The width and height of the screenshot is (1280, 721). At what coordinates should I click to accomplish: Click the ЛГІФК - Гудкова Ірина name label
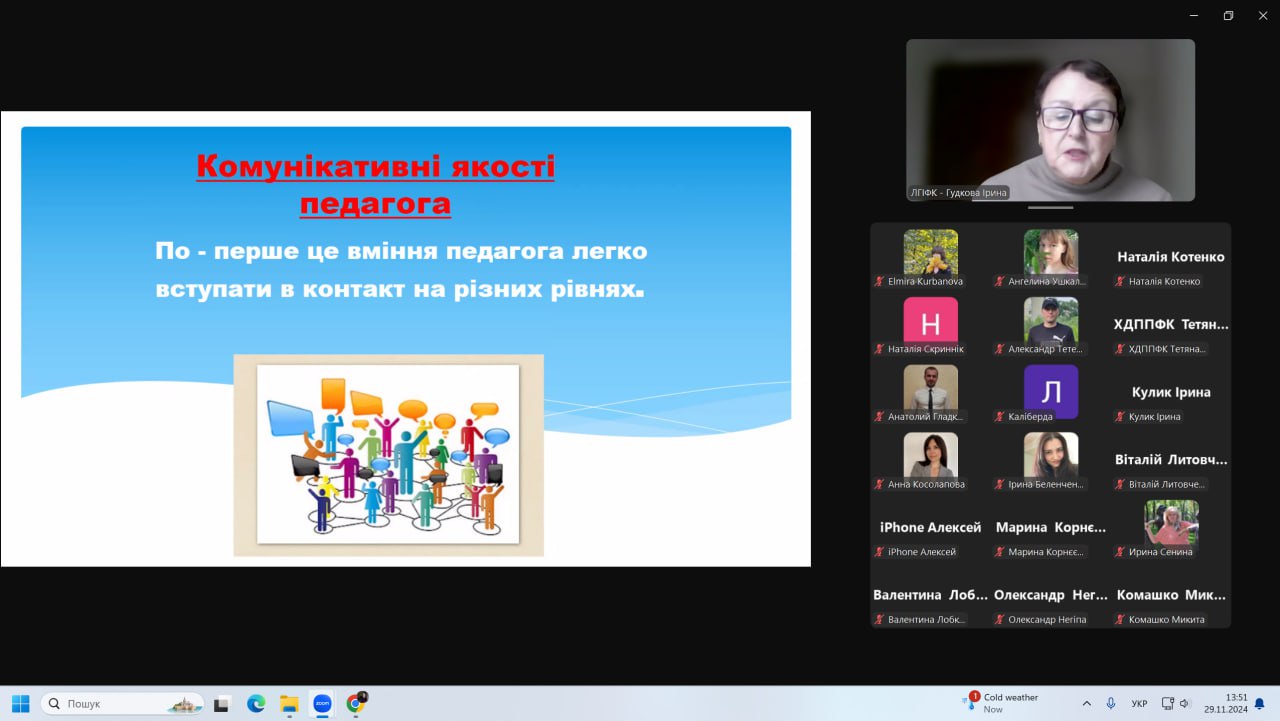click(958, 192)
